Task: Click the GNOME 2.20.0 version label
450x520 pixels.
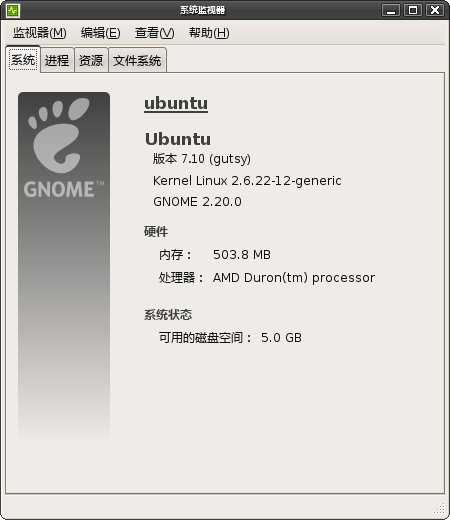Action: point(197,202)
